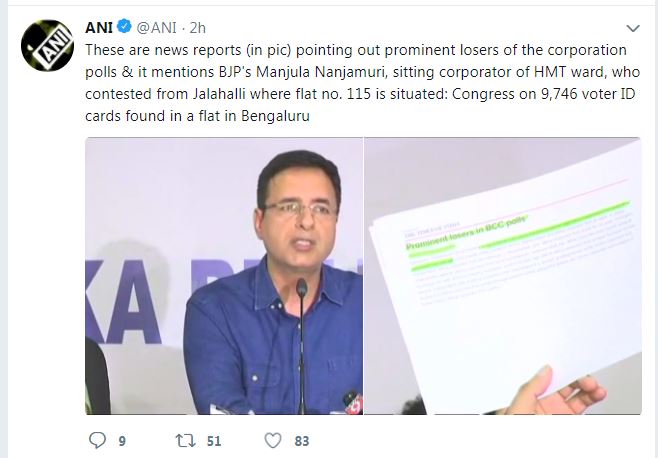Viewport: 658px width, 458px height.
Task: Click the blue verified badge
Action: coord(124,27)
